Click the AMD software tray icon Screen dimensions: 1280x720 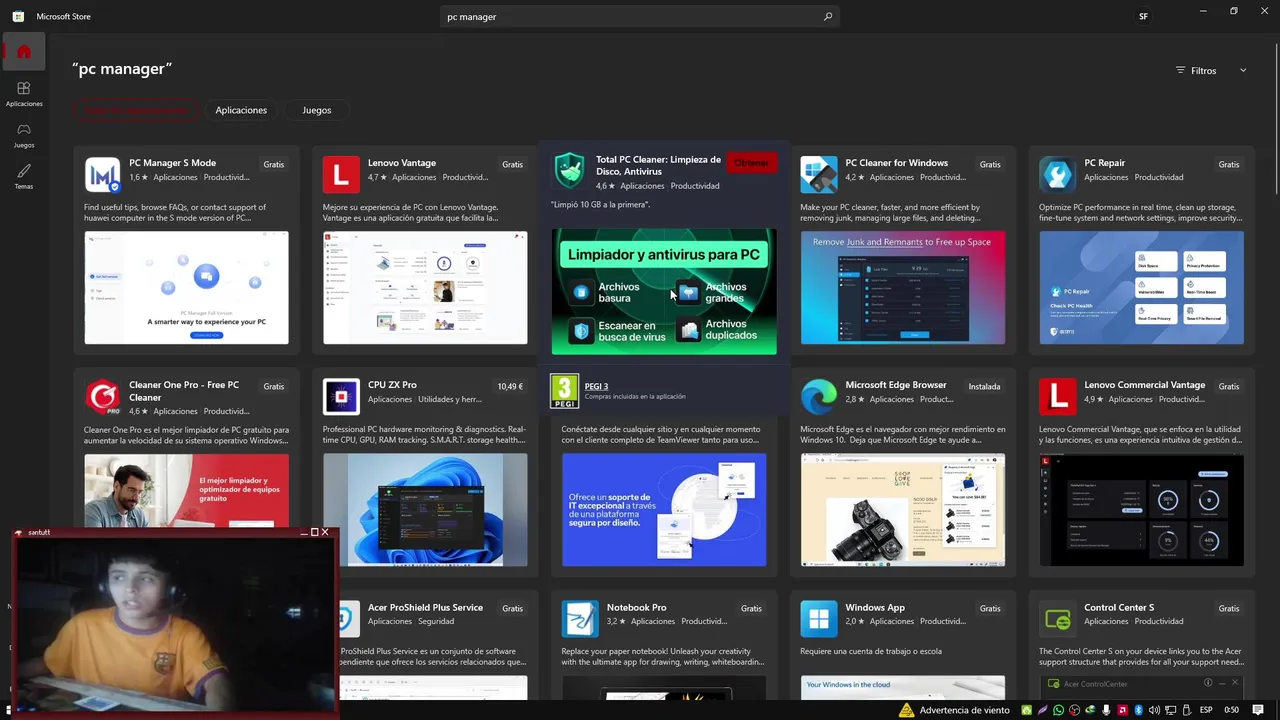click(1123, 710)
